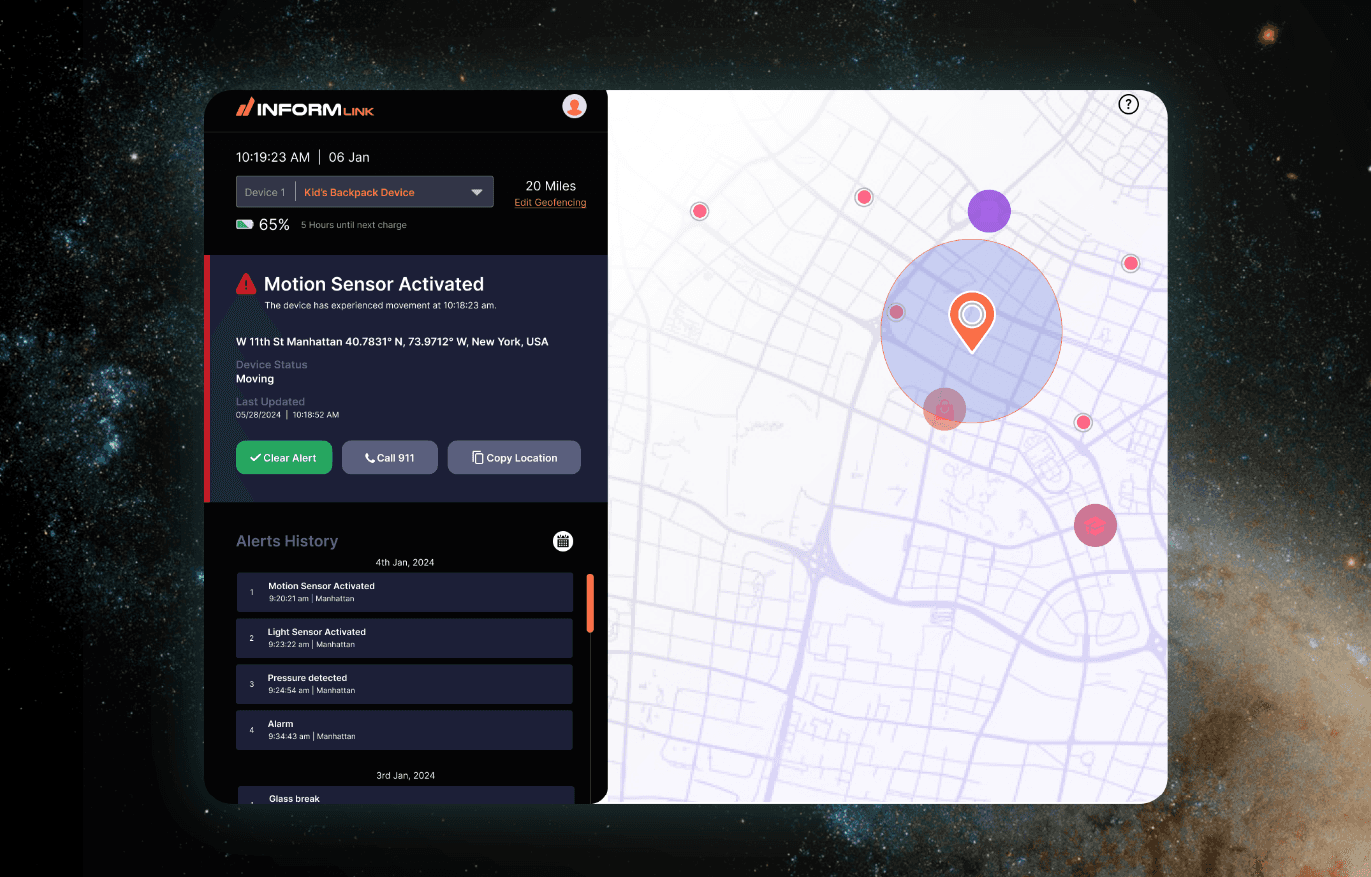The image size is (1371, 877).
Task: Click the 4th Jan, 2024 date label
Action: click(x=405, y=563)
